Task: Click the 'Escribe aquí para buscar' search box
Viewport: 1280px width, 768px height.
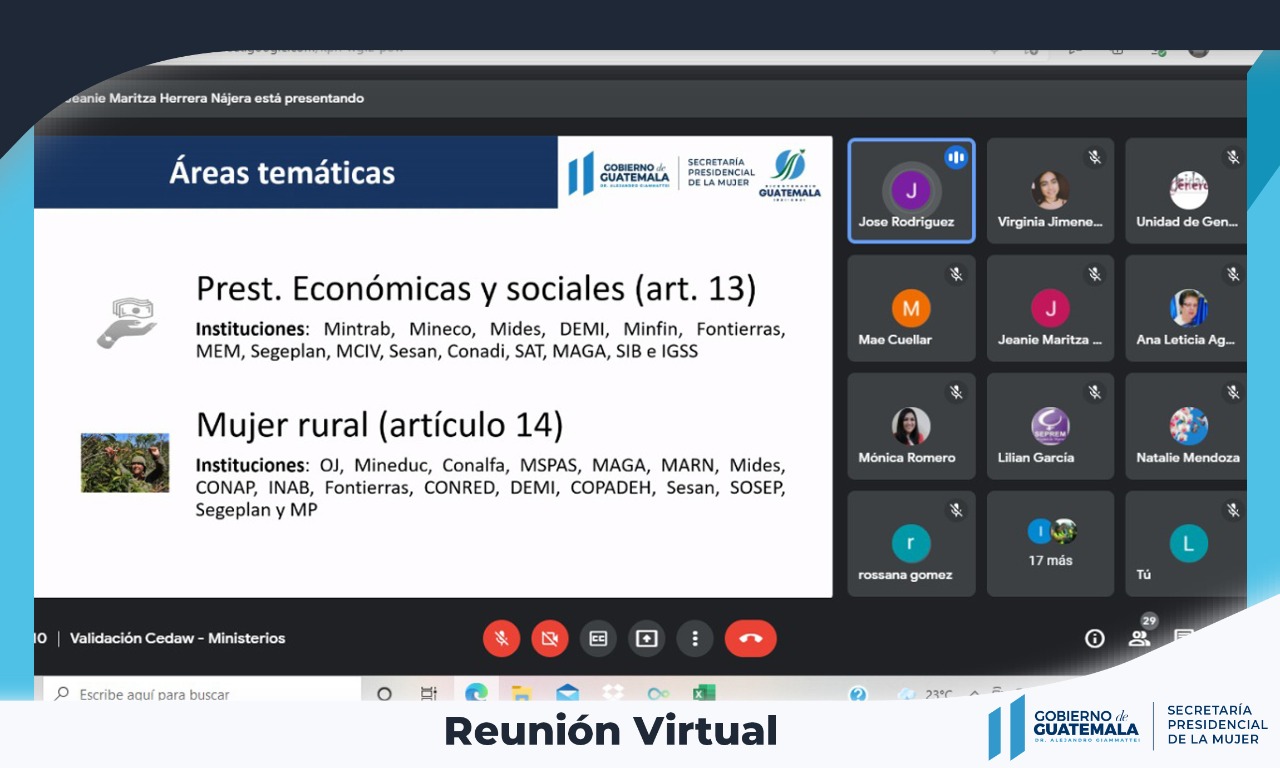Action: click(x=200, y=693)
